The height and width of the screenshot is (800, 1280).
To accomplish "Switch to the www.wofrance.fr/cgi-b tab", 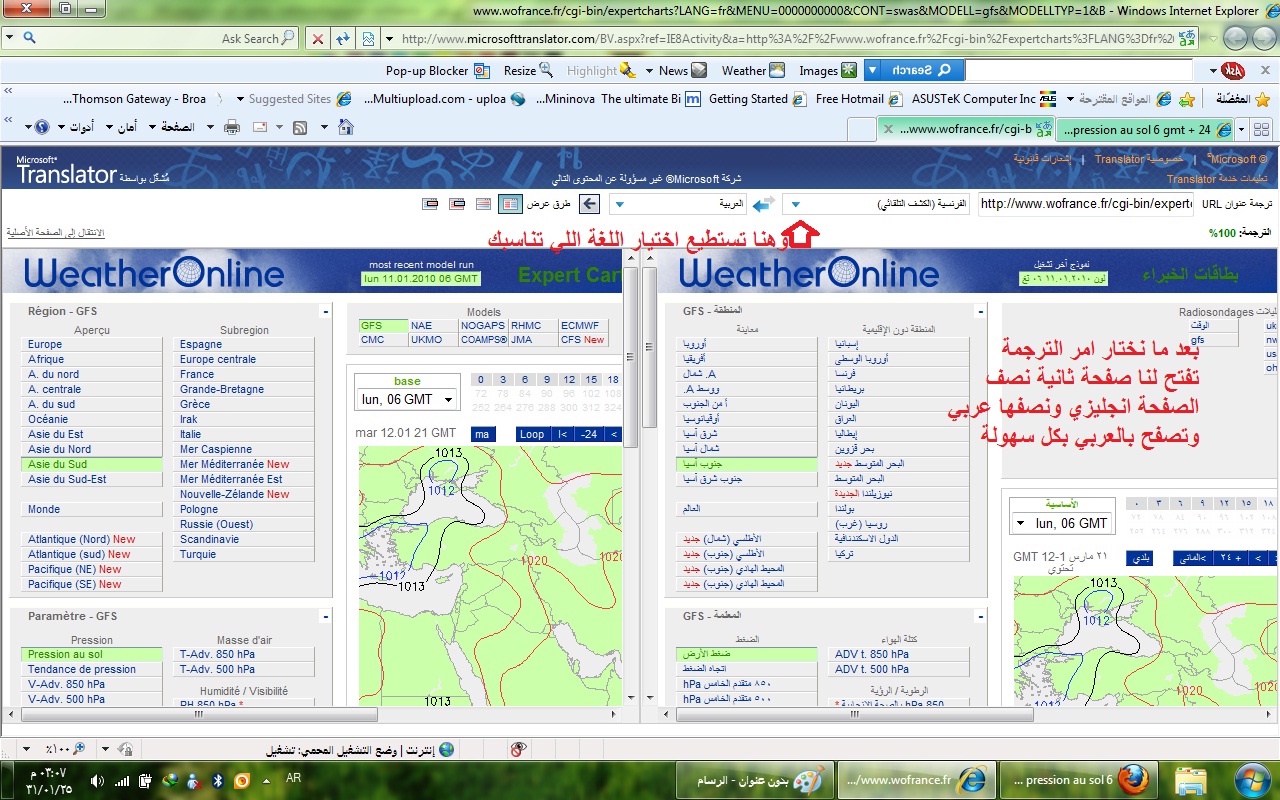I will click(965, 130).
